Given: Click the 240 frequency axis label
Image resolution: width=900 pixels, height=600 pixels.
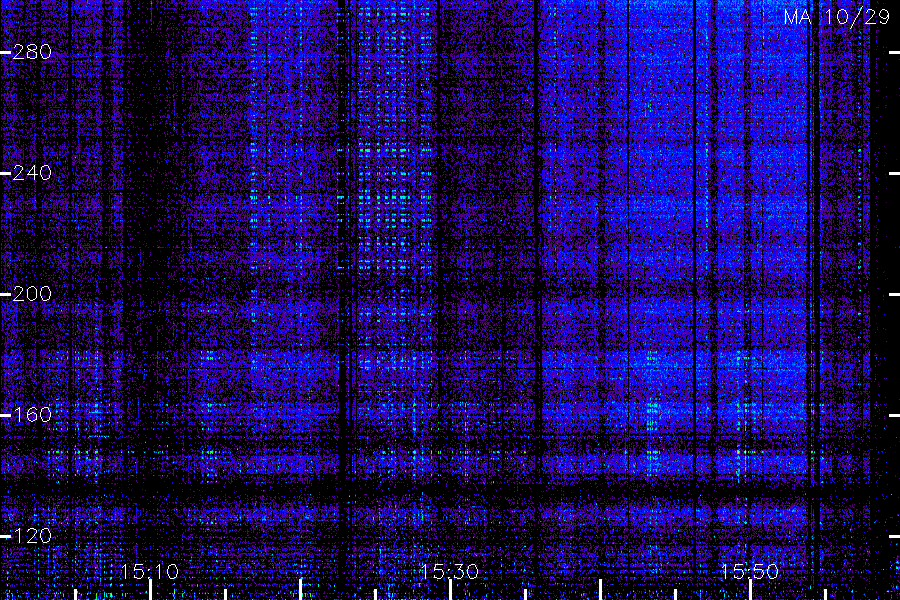Looking at the screenshot, I should tap(32, 173).
